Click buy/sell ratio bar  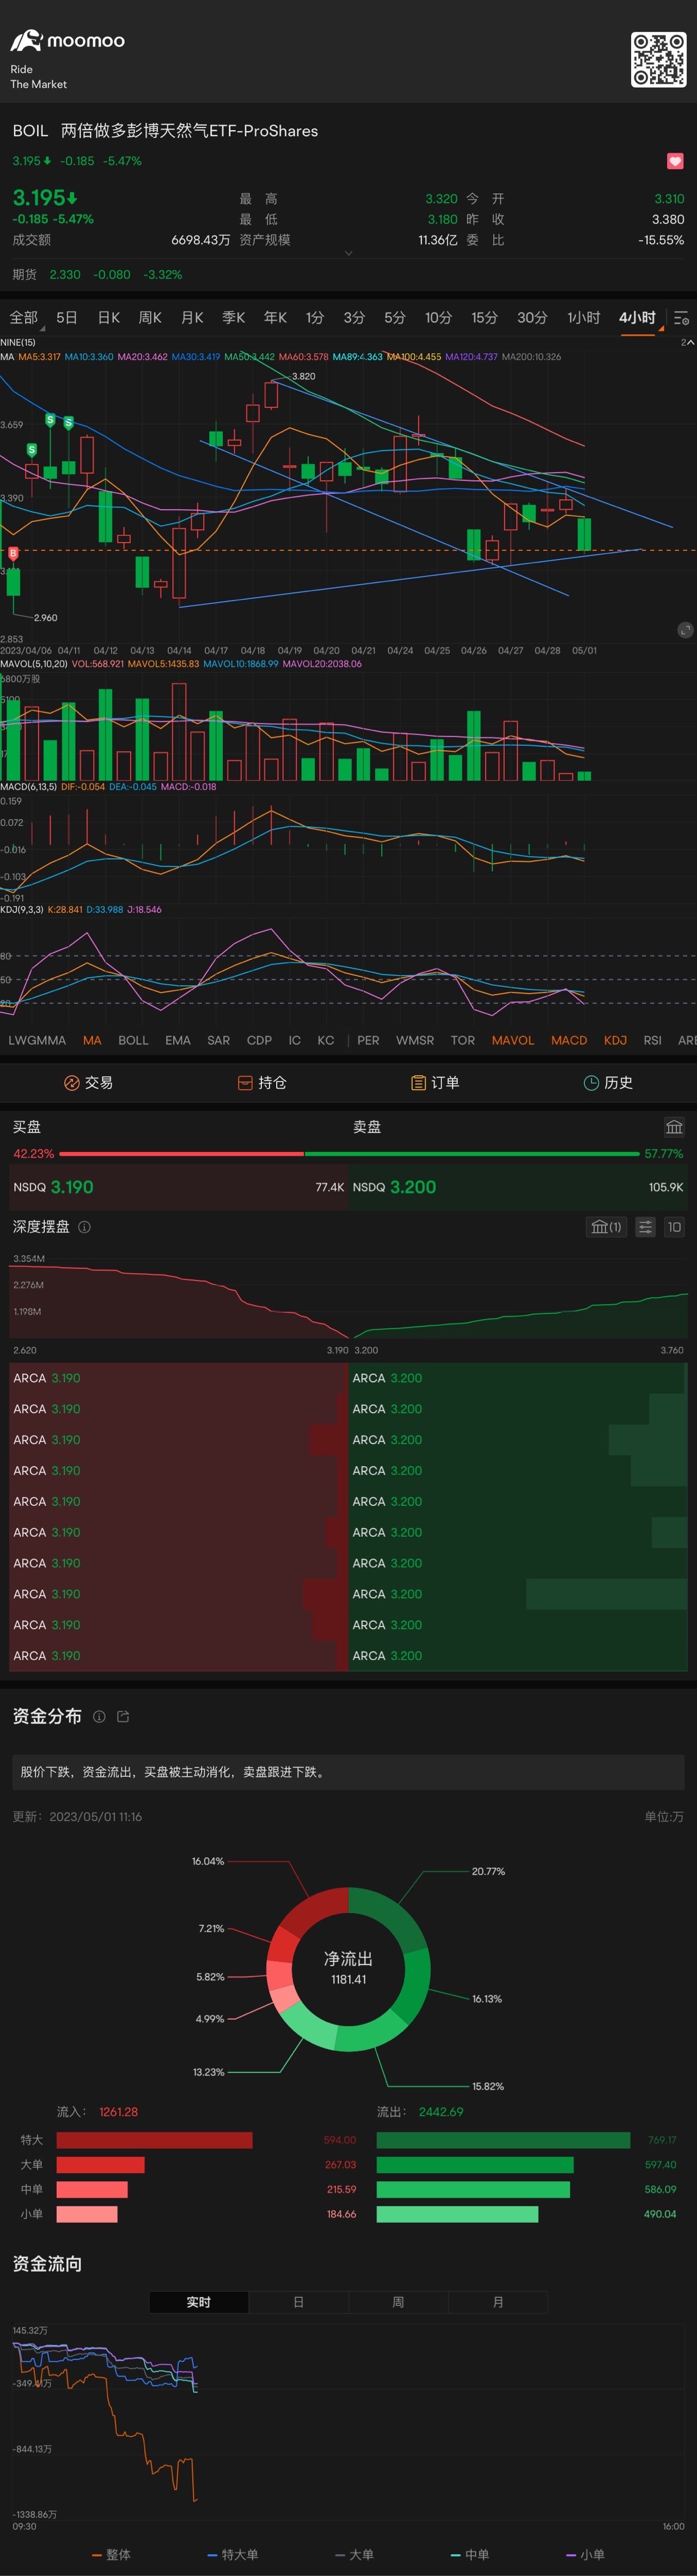348,1154
